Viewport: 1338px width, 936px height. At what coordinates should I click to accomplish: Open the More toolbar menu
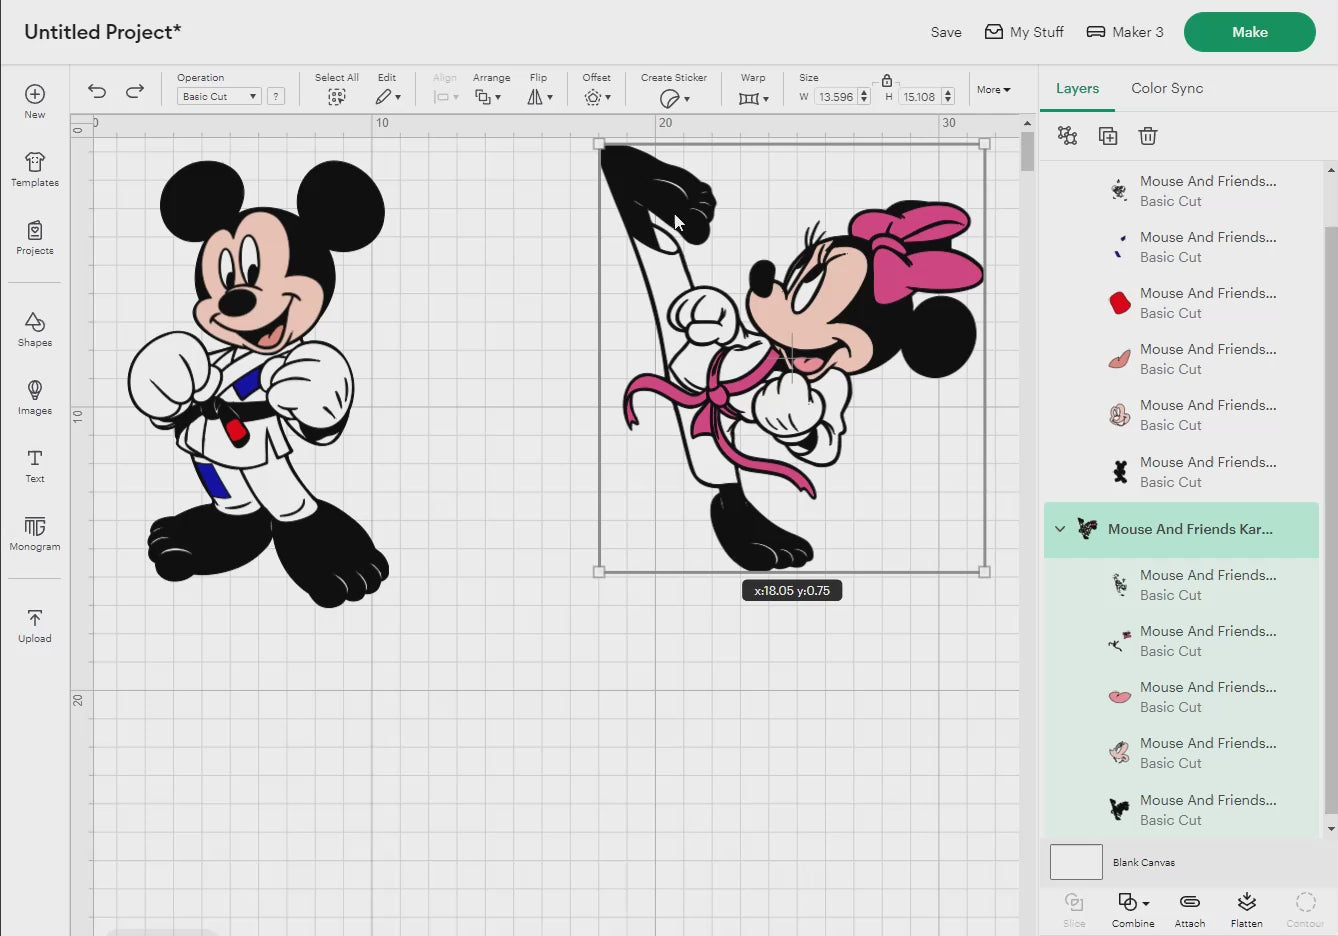(x=993, y=90)
